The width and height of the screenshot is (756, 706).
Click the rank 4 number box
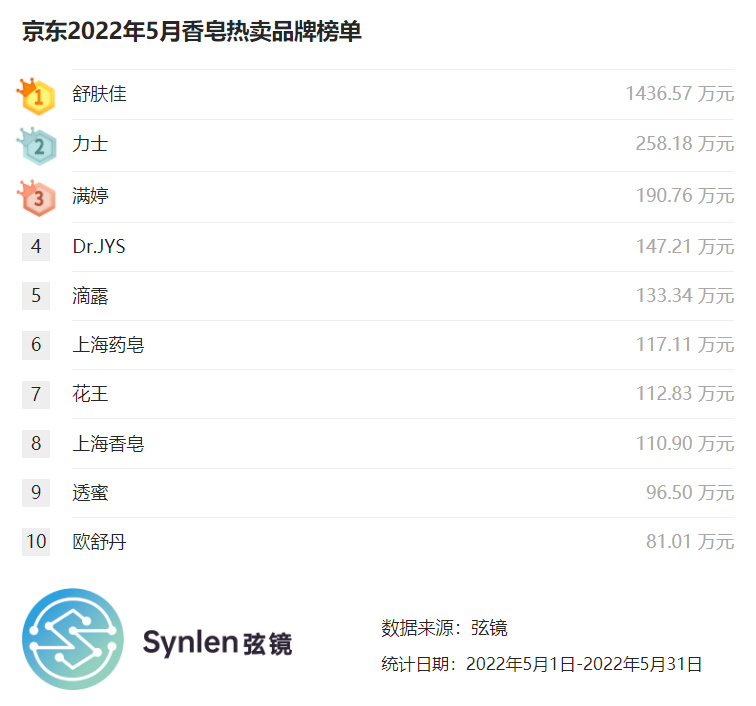[x=36, y=246]
